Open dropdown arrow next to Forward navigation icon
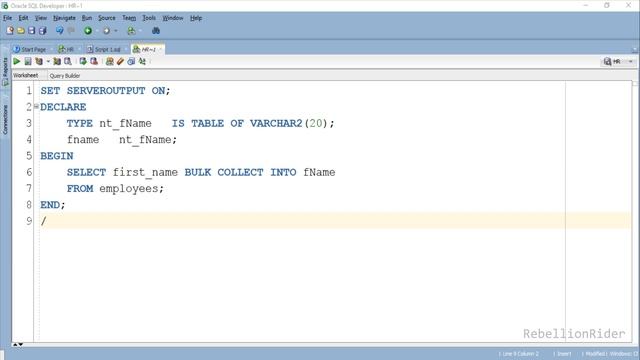This screenshot has width=640, height=360. (116, 31)
